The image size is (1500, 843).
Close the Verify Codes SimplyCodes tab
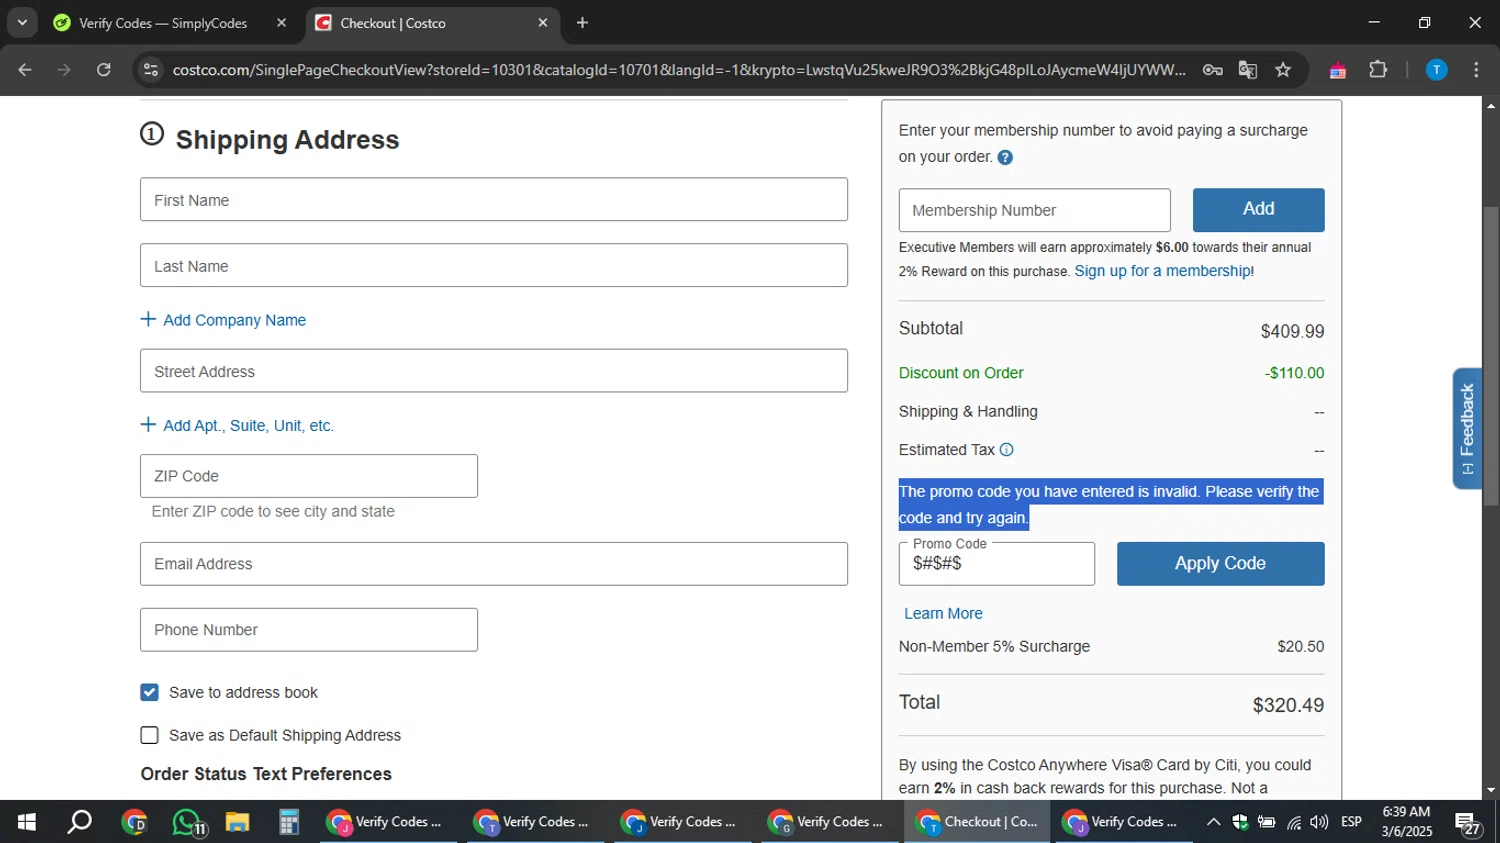coord(281,23)
